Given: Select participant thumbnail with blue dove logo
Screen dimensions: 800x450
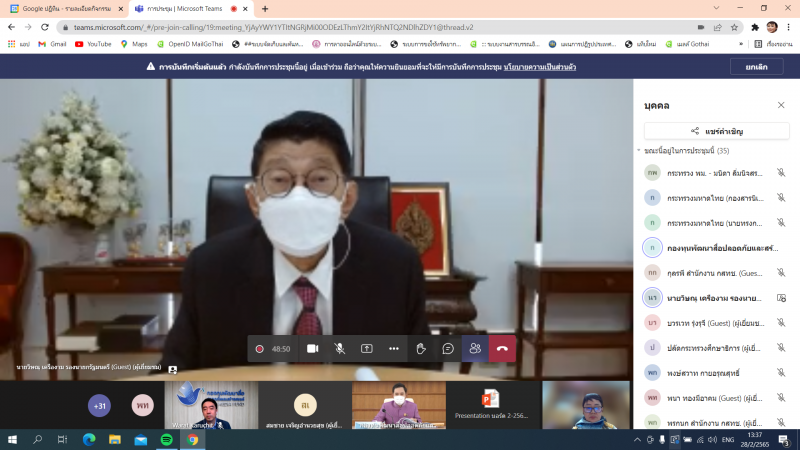Looking at the screenshot, I should (x=211, y=405).
